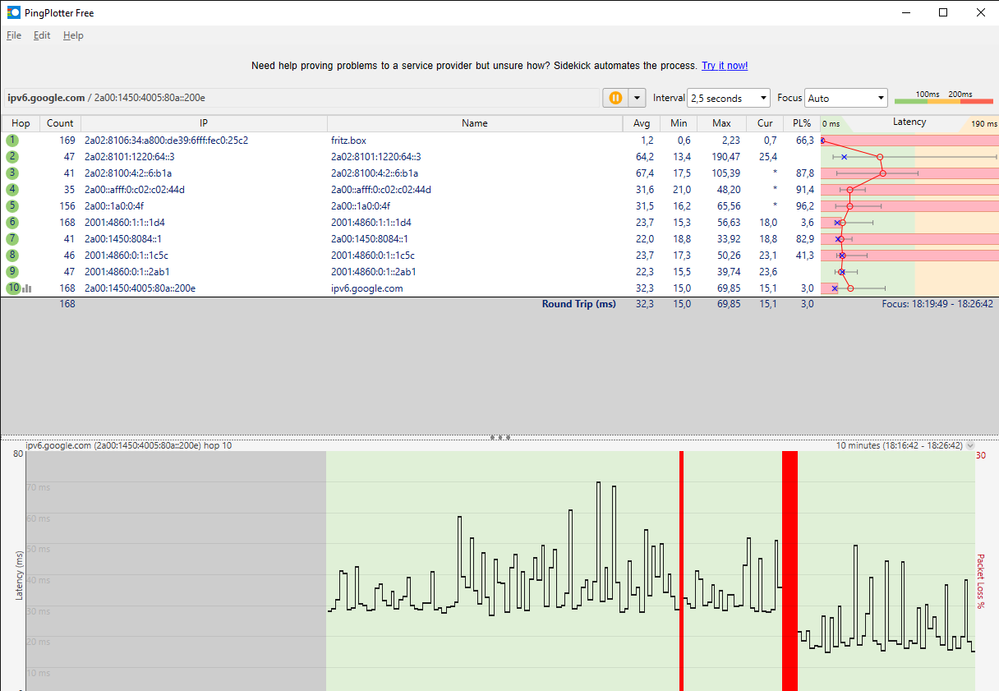Click the ipv6.google.com target address field
Image resolution: width=999 pixels, height=691 pixels.
(x=302, y=97)
